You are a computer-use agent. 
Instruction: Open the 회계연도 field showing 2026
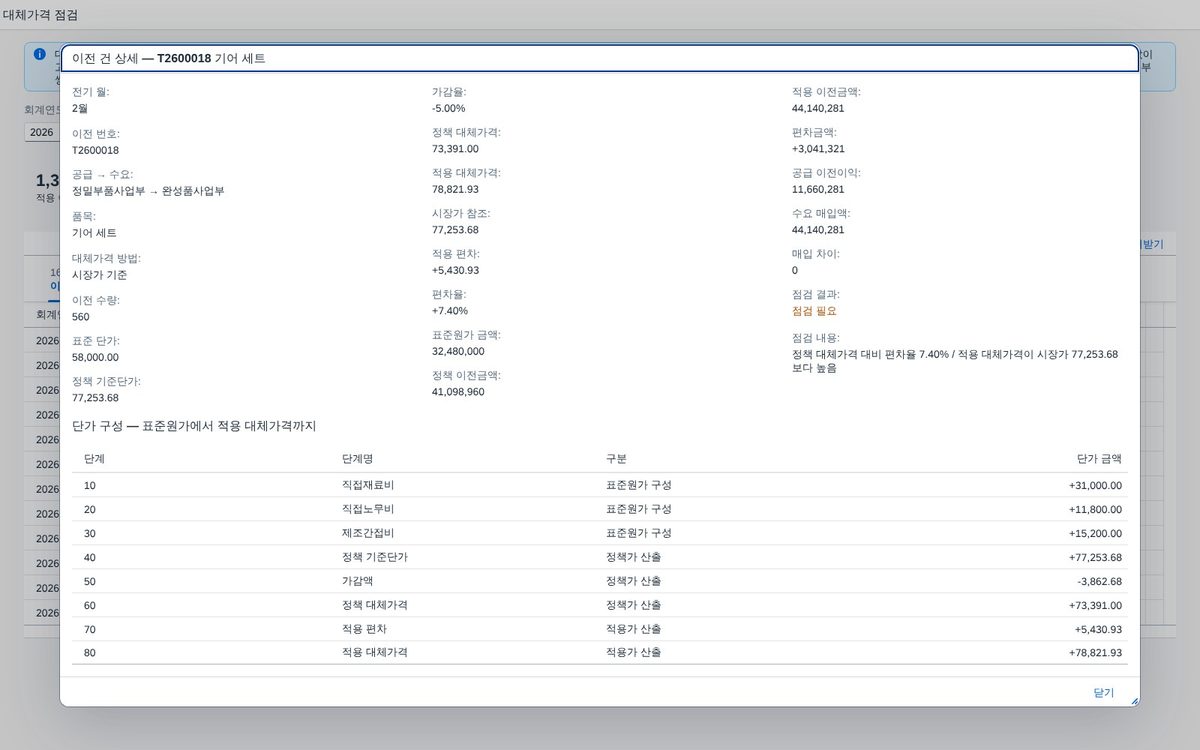click(42, 132)
